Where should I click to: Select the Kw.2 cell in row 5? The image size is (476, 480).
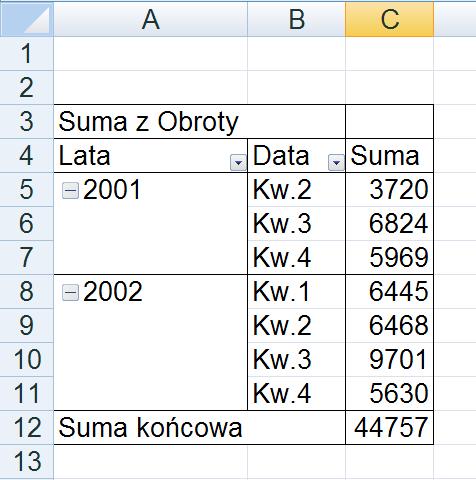297,189
